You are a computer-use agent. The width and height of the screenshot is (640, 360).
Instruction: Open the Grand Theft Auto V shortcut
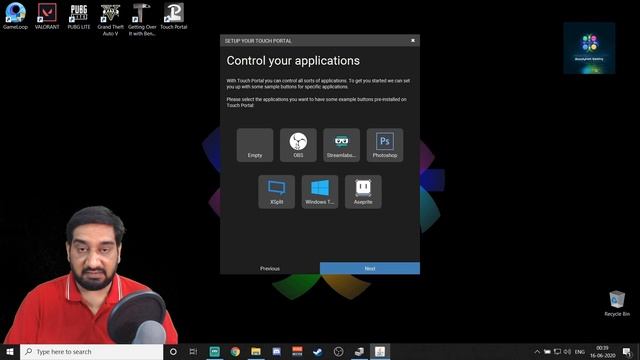pyautogui.click(x=110, y=20)
